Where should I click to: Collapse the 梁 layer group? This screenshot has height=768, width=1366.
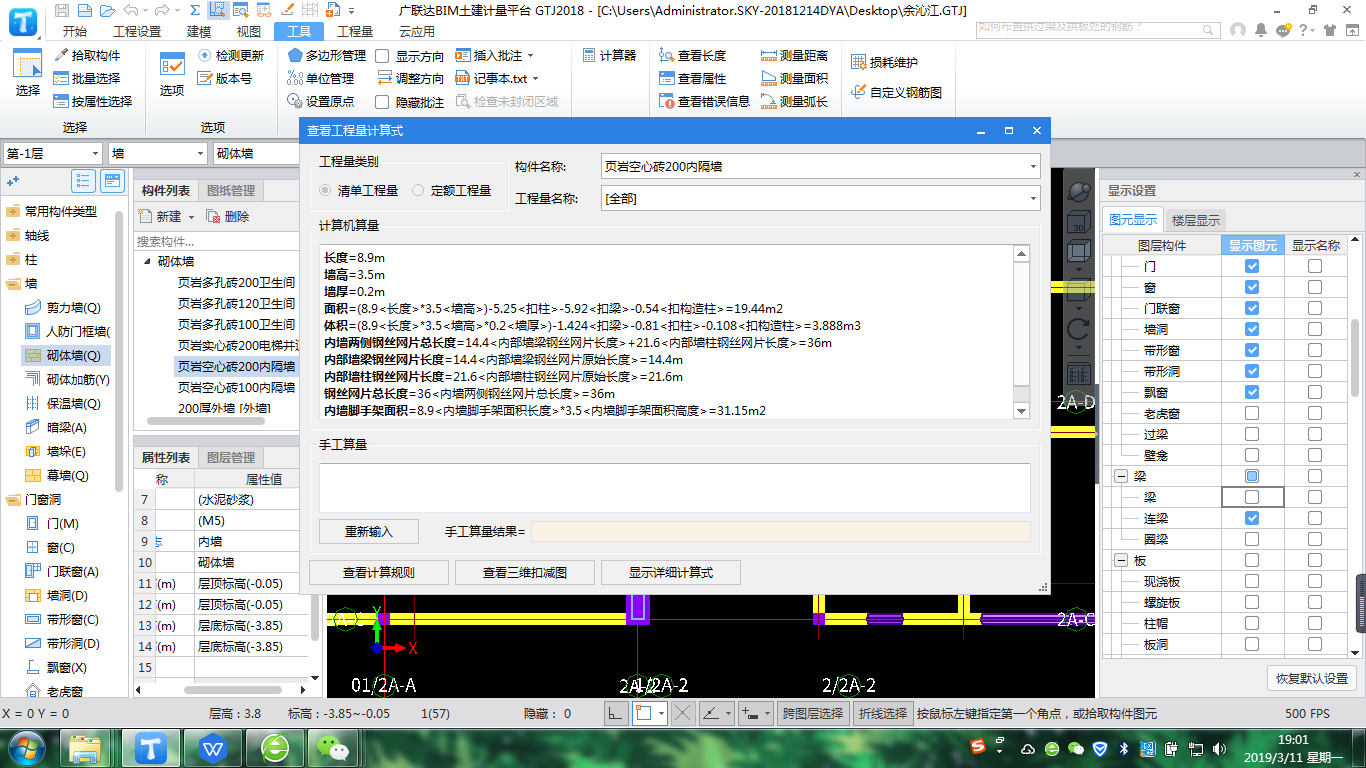(x=1121, y=476)
